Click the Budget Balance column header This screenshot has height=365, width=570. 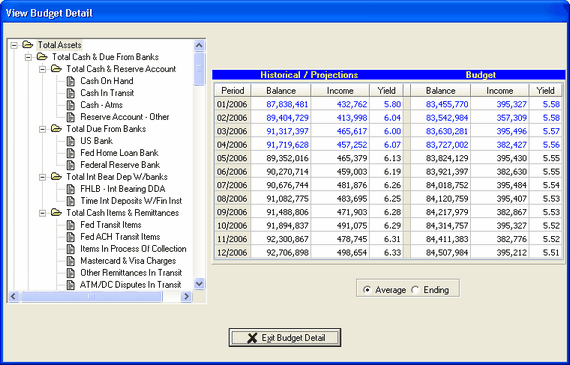click(441, 91)
